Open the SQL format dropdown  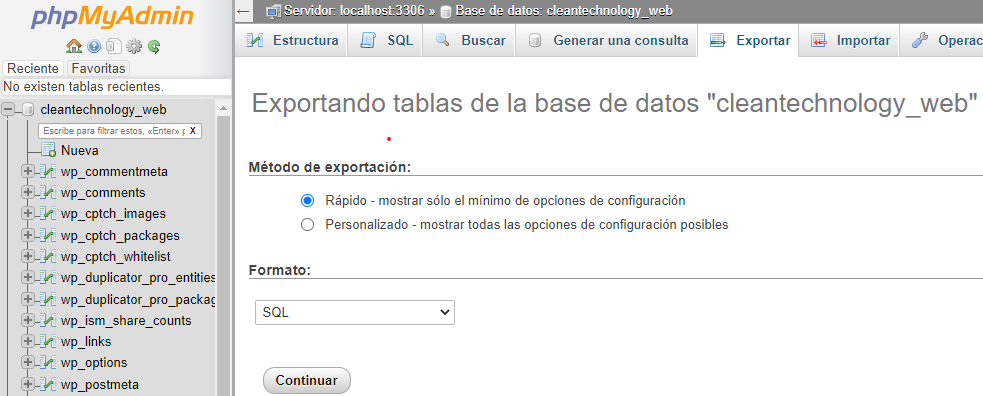[355, 312]
